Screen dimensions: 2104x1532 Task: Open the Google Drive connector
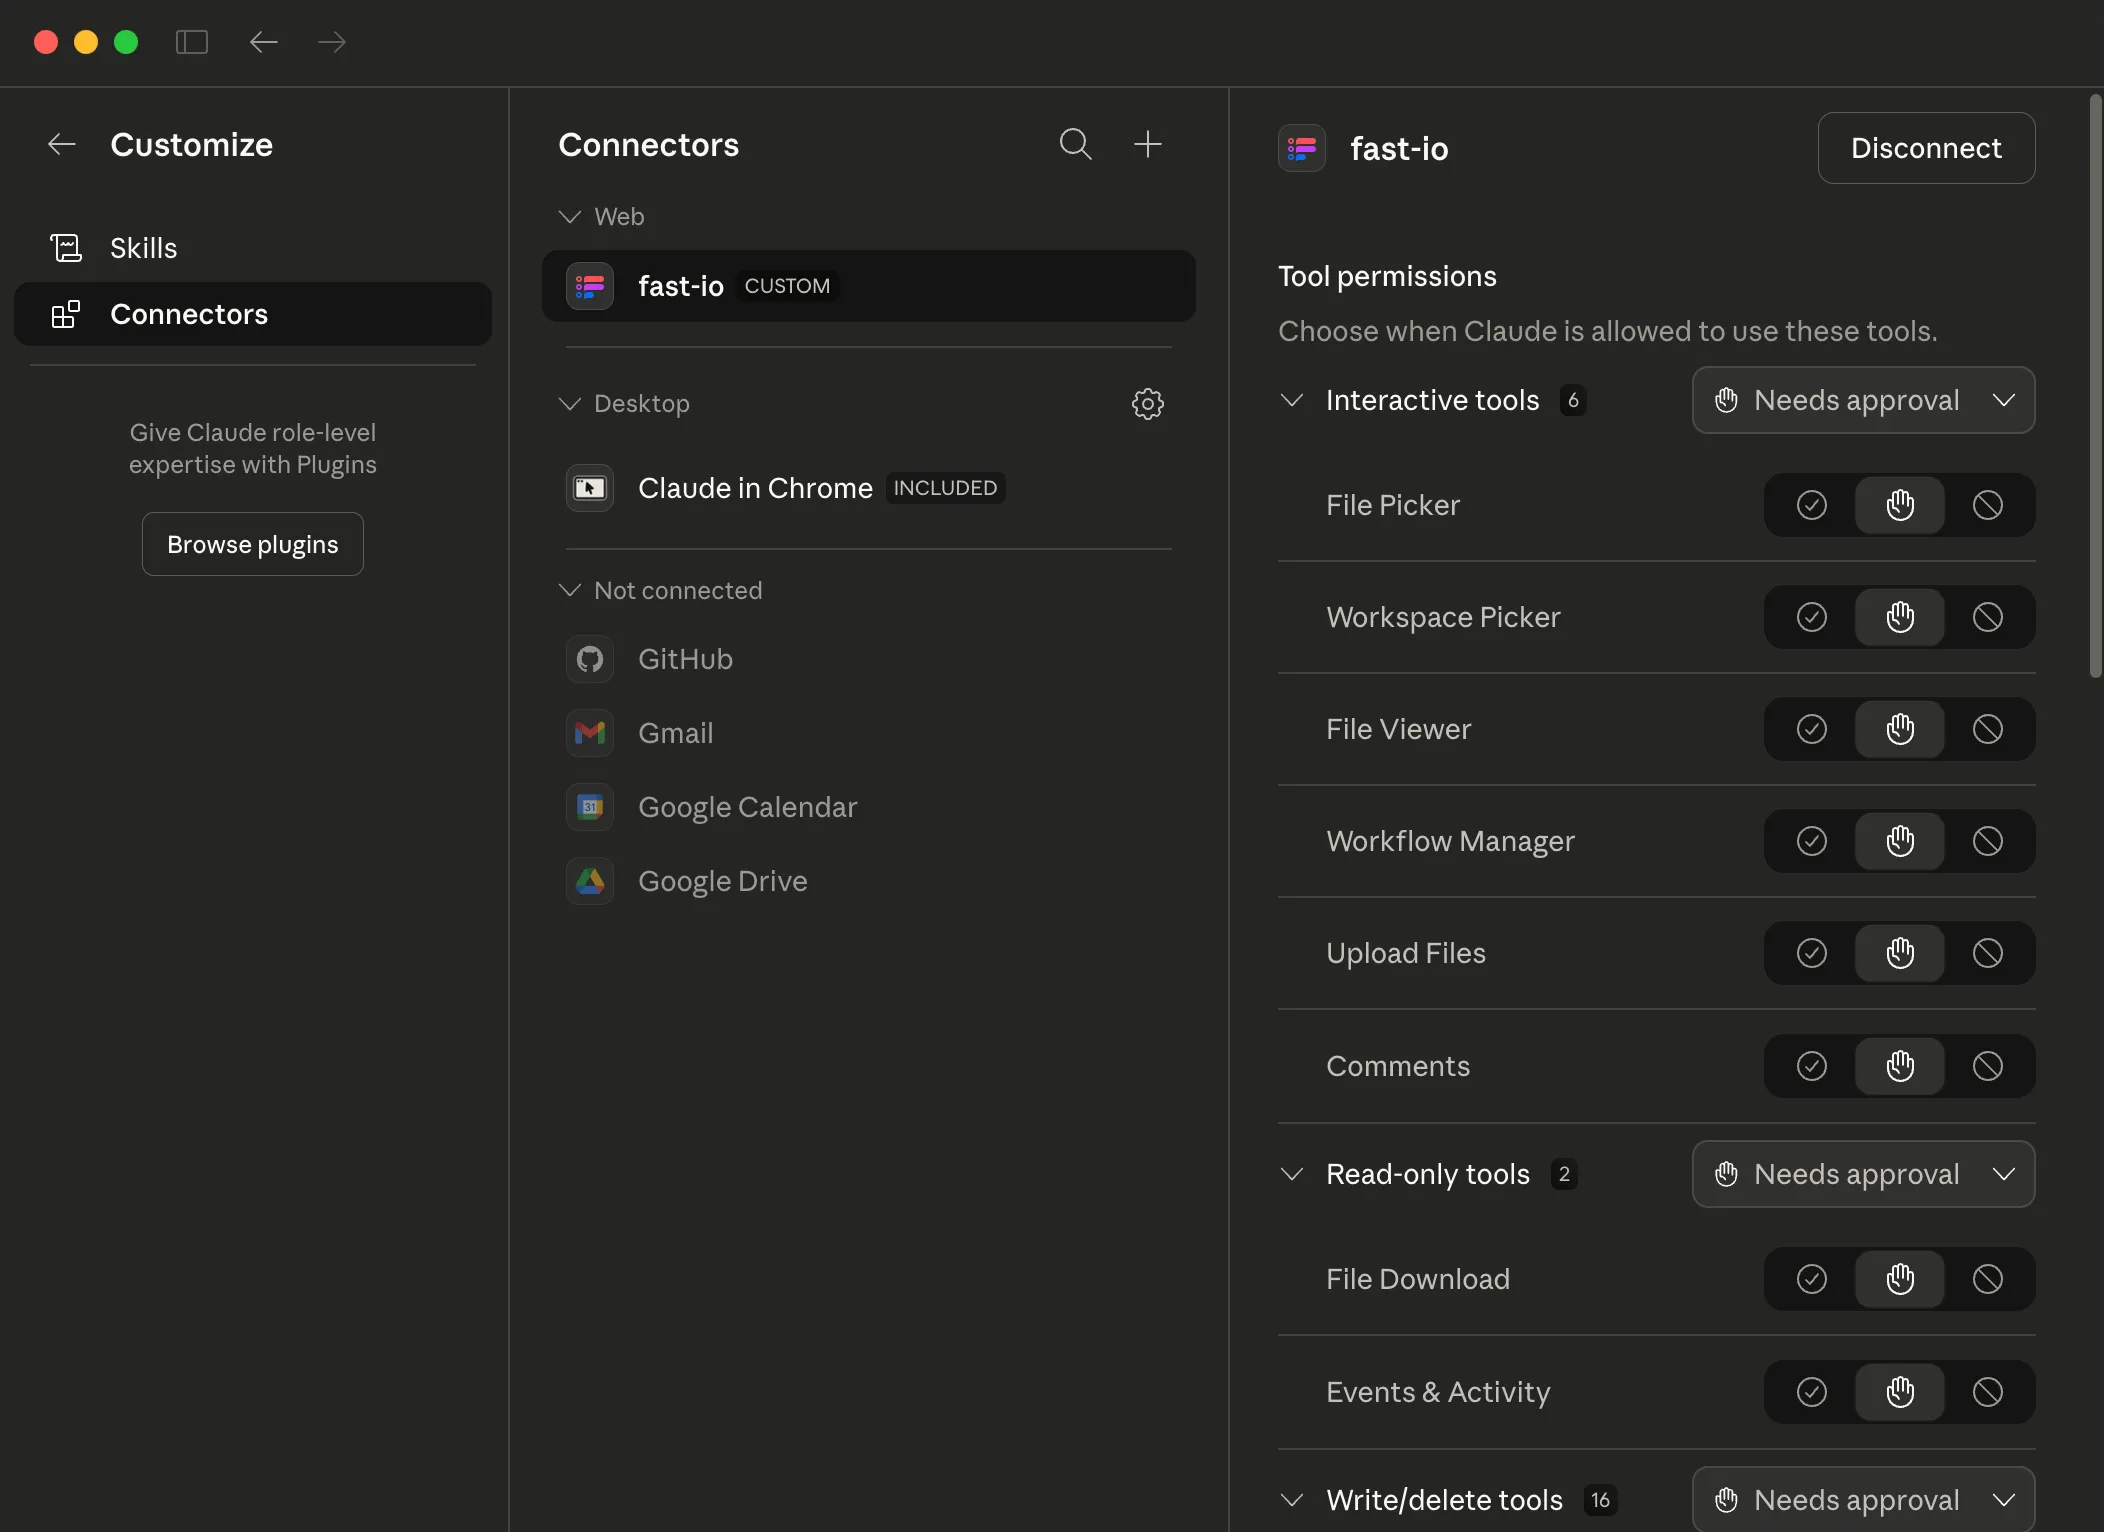(722, 881)
